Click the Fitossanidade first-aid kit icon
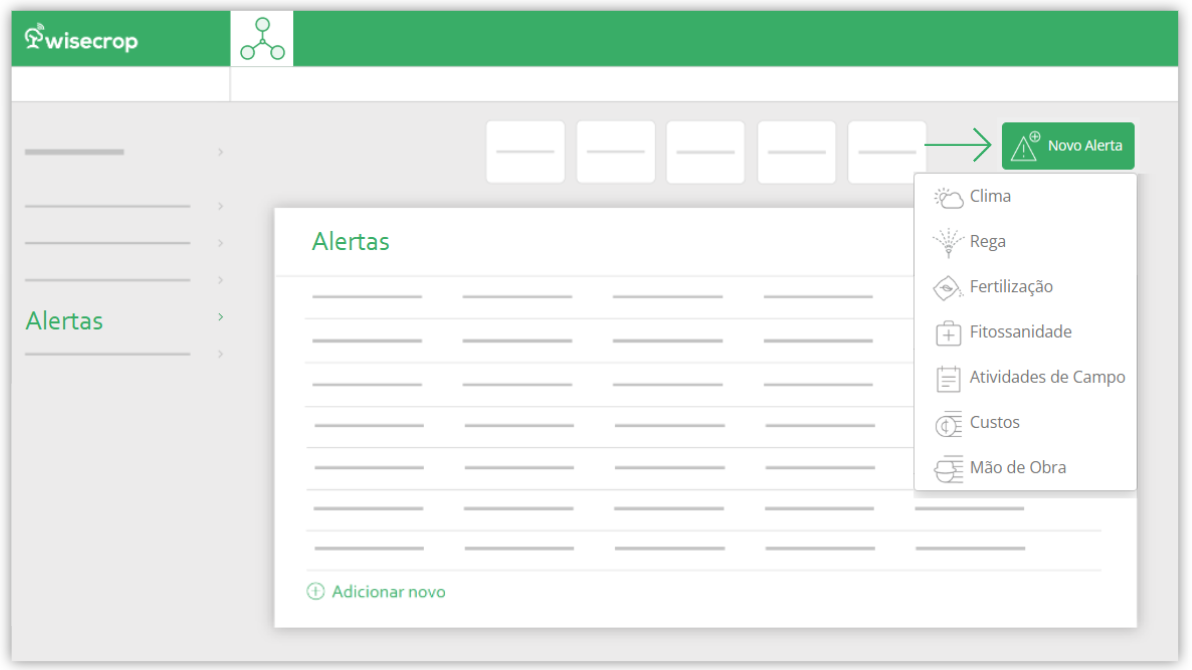Screen dimensions: 1192x670 948,333
